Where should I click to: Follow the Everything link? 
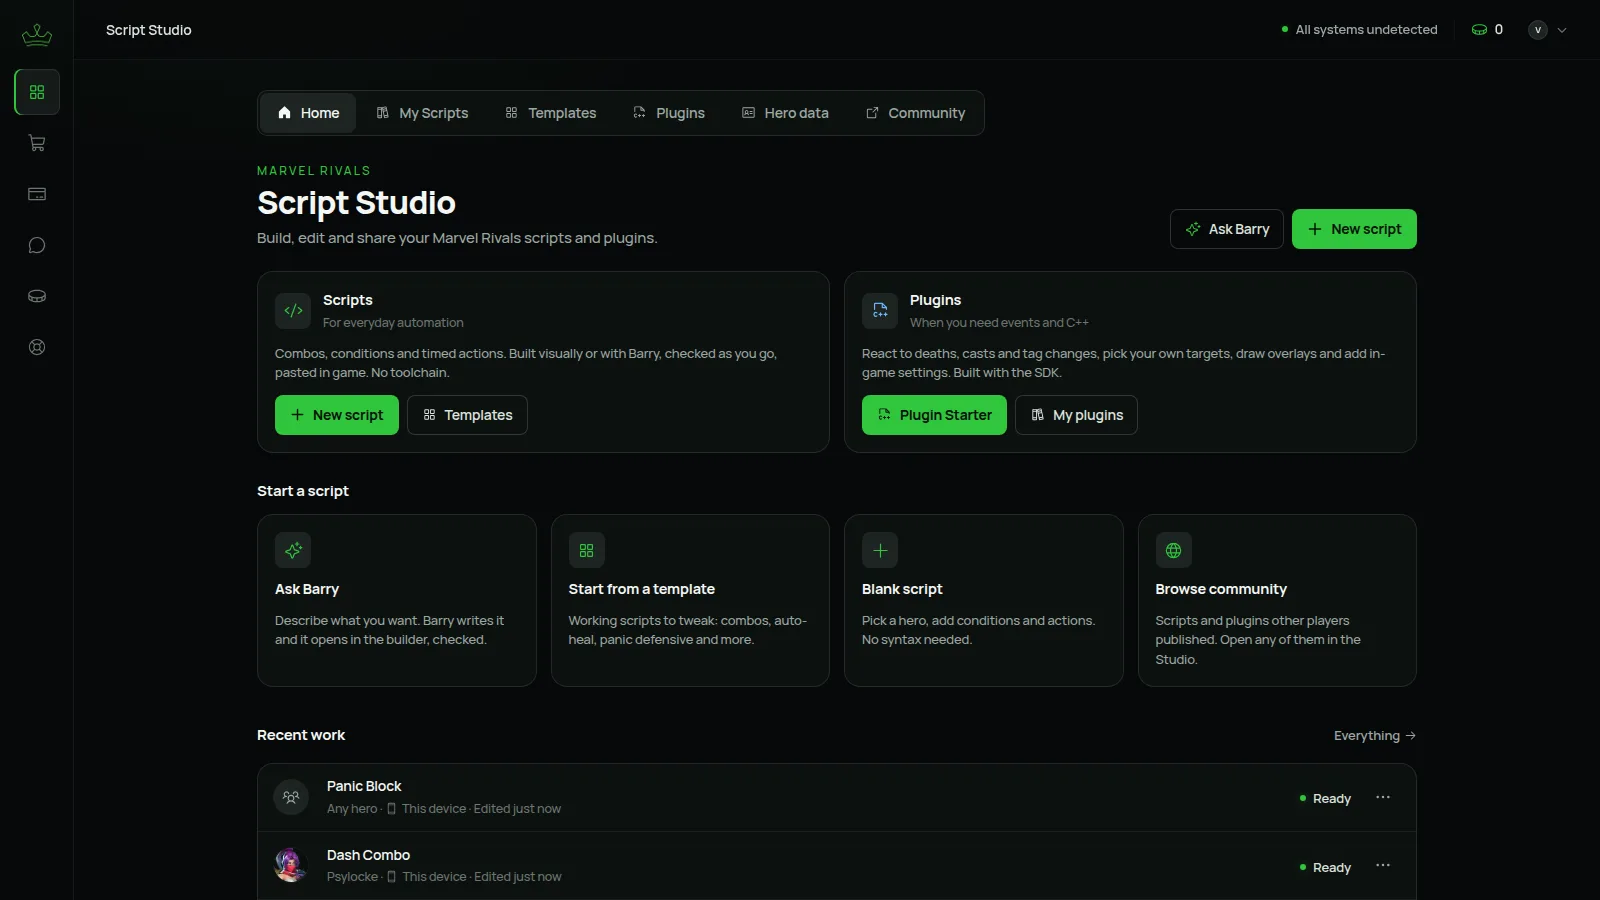pos(1375,736)
